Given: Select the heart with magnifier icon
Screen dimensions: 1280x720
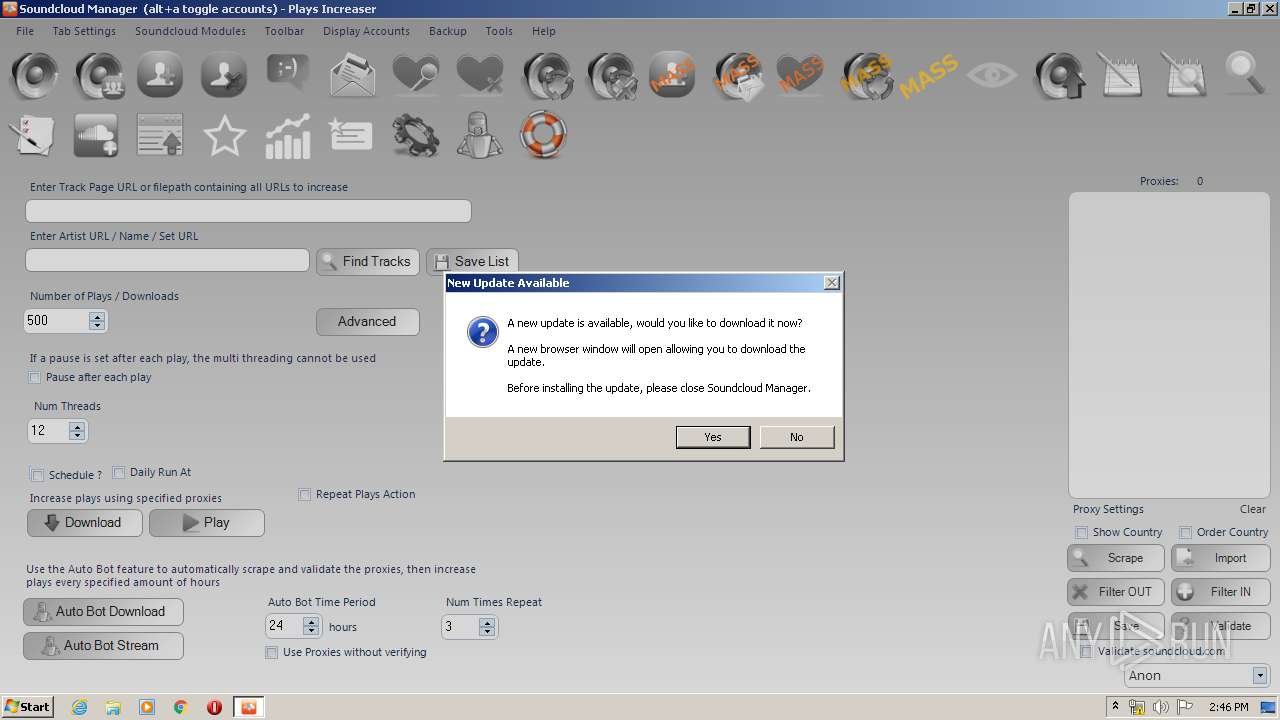Looking at the screenshot, I should [x=415, y=75].
